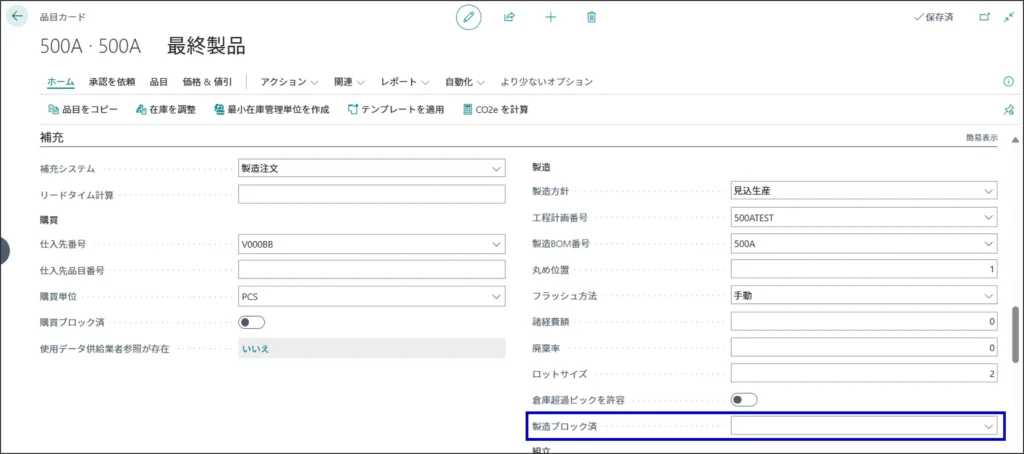Click the リードタイム計算 input field
The height and width of the screenshot is (454, 1024).
[x=371, y=194]
